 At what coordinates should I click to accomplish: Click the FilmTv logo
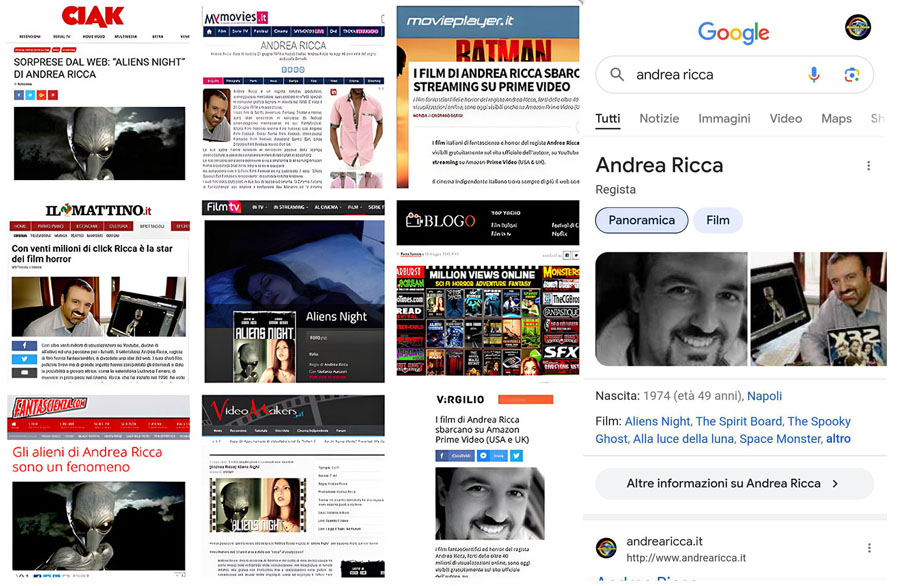coord(223,207)
